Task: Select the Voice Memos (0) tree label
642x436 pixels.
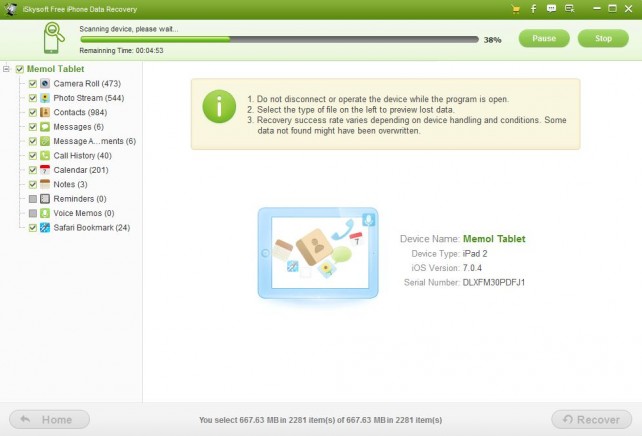Action: [x=84, y=213]
